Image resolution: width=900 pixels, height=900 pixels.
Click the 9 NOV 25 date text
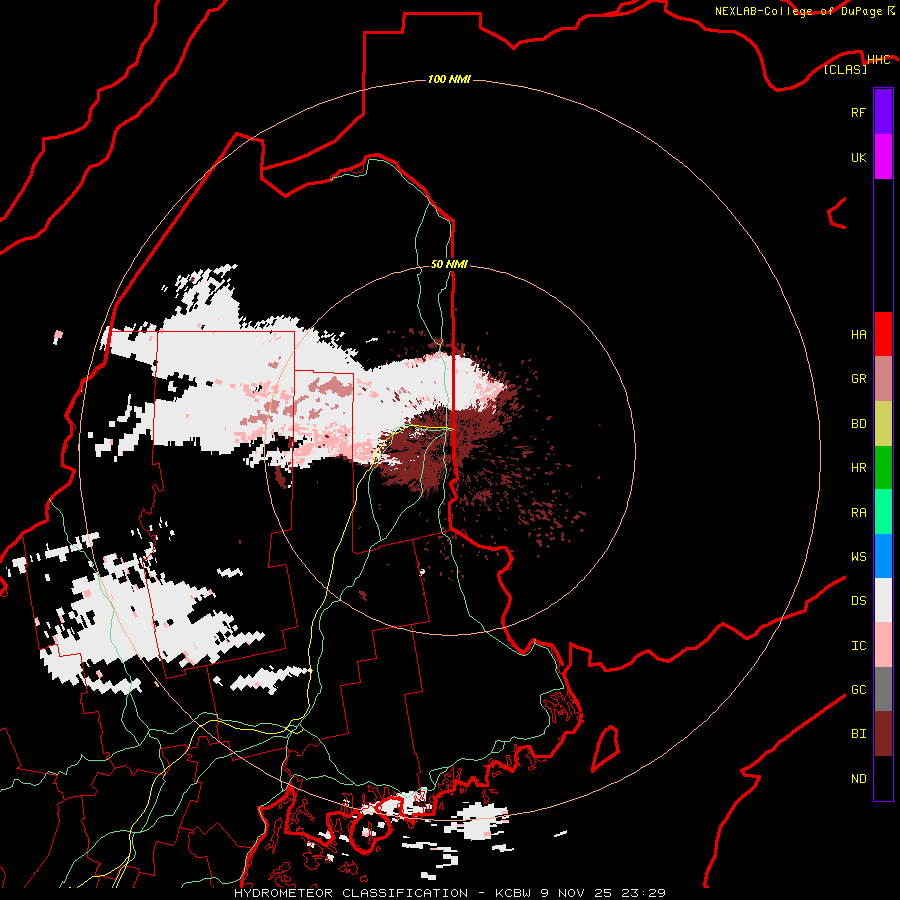576,893
